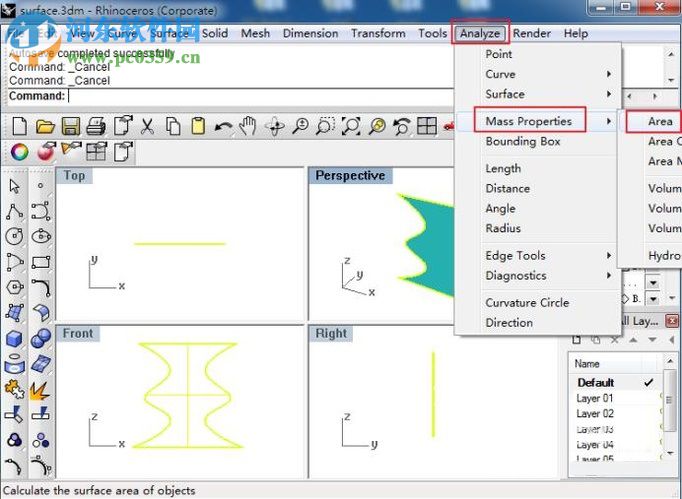Open the Transform menu

pos(378,33)
